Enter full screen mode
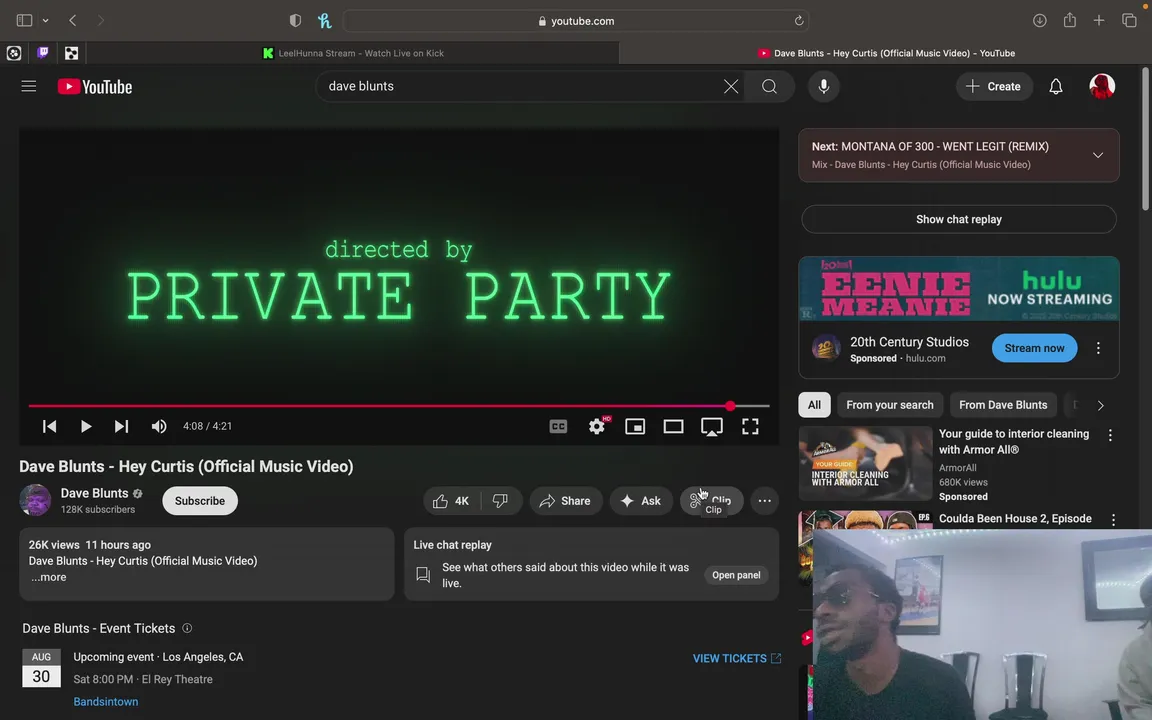Viewport: 1152px width, 720px height. [750, 426]
